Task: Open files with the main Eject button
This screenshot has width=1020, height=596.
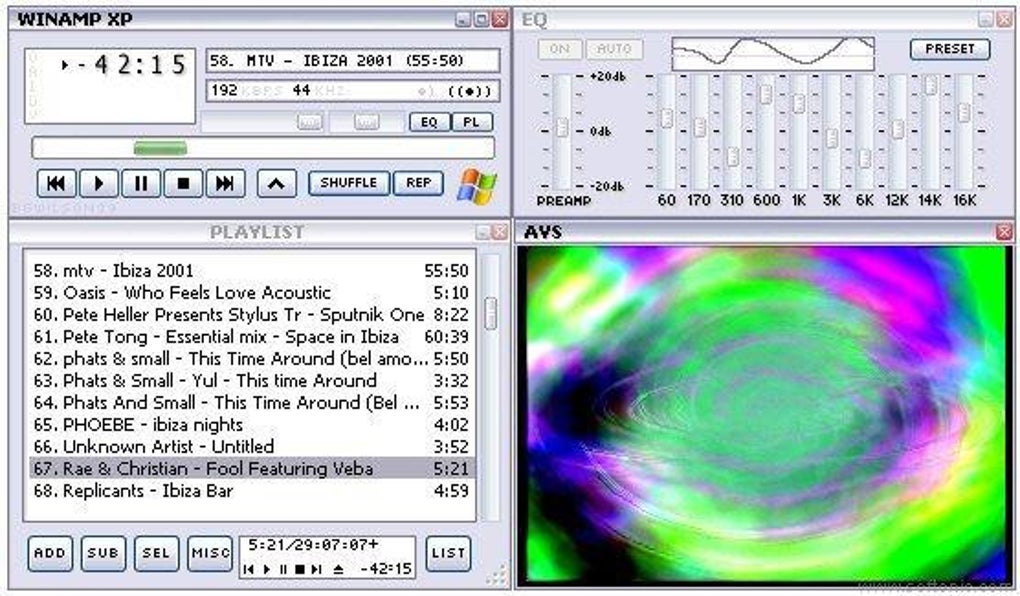Action: point(276,183)
